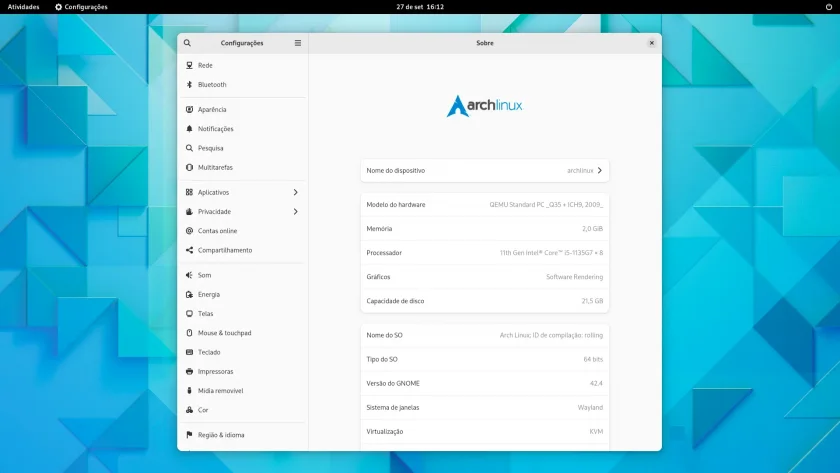This screenshot has width=840, height=473.
Task: Click the Bluetooth icon in sidebar
Action: click(x=189, y=85)
